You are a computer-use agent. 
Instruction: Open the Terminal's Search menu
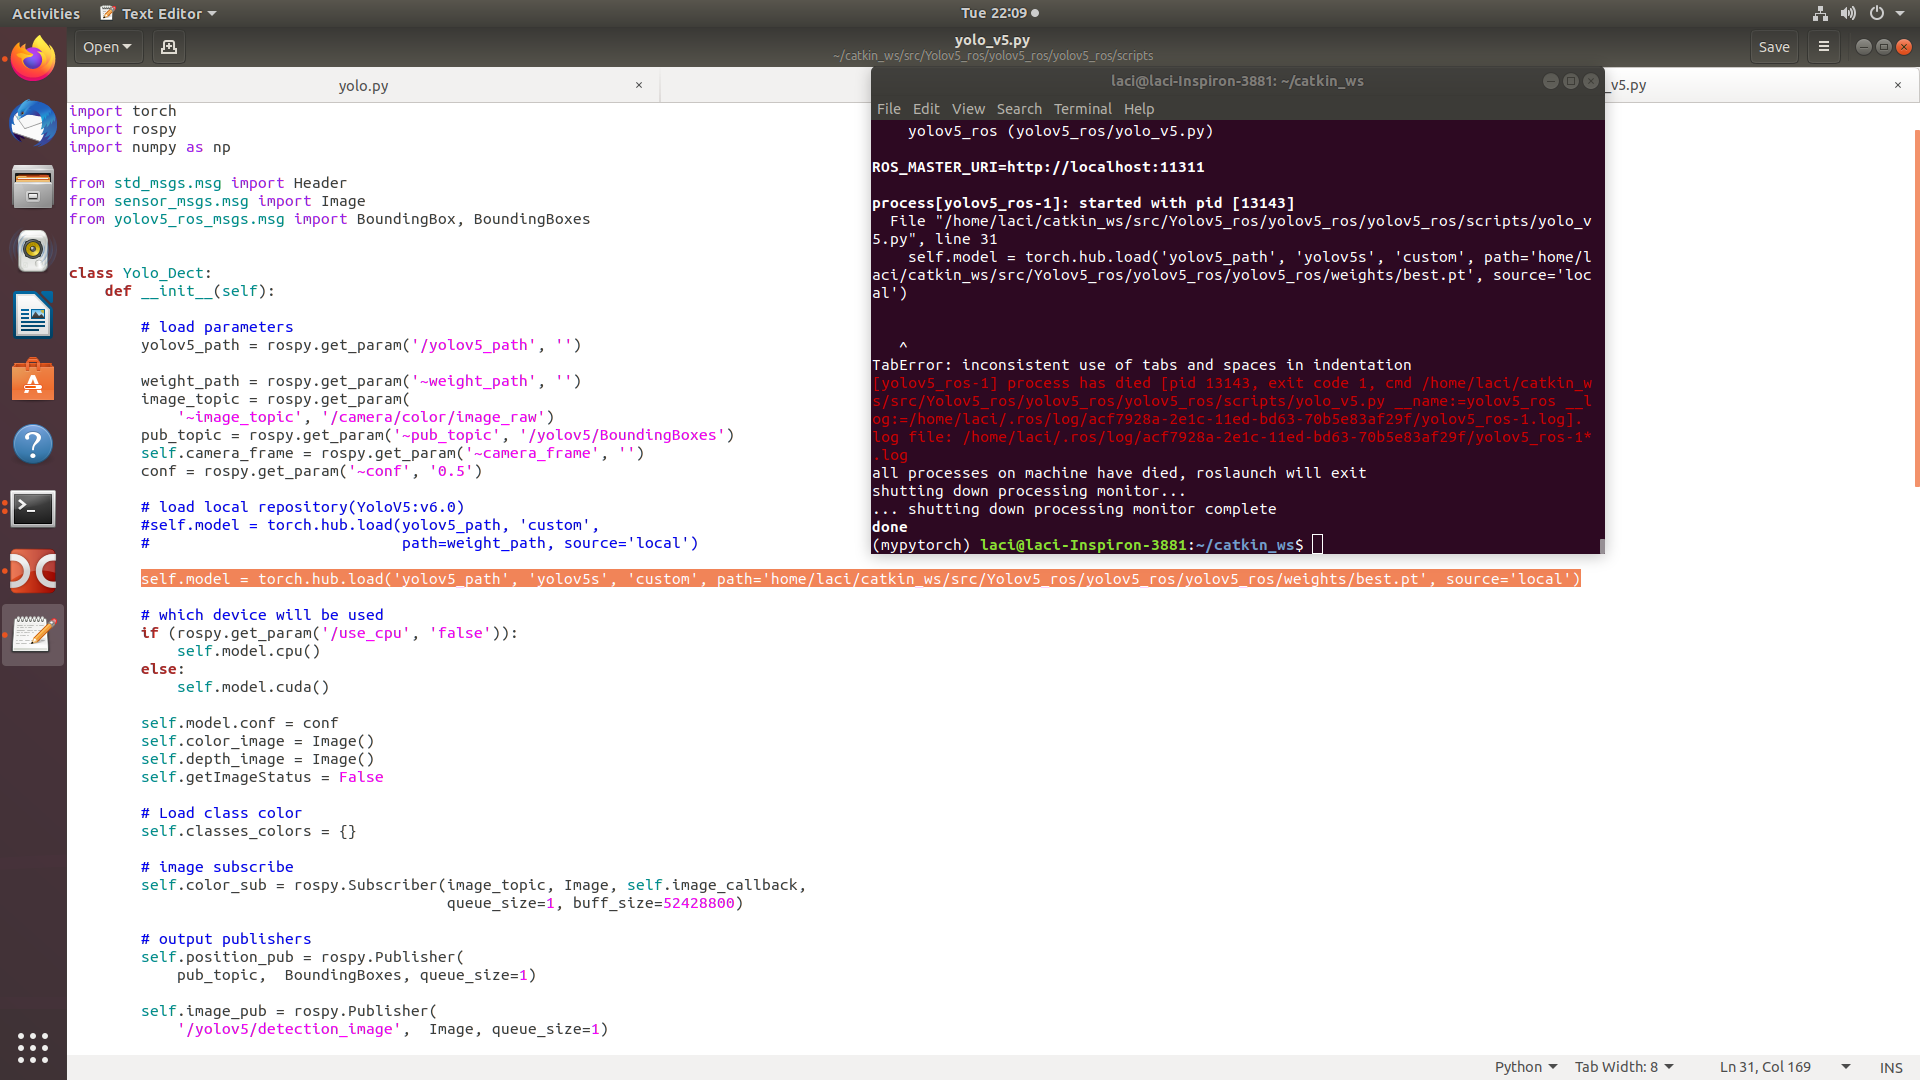(x=1019, y=108)
